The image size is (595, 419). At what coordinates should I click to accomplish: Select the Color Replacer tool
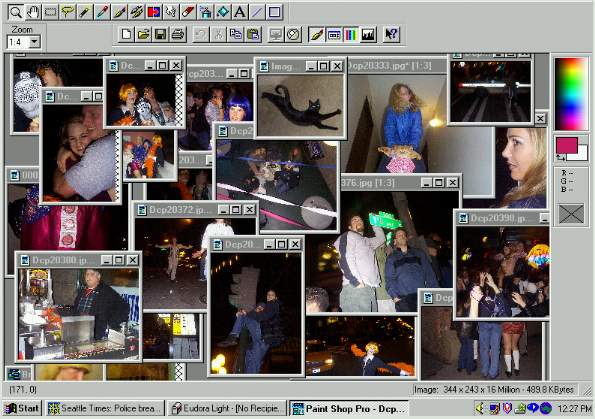coord(154,12)
